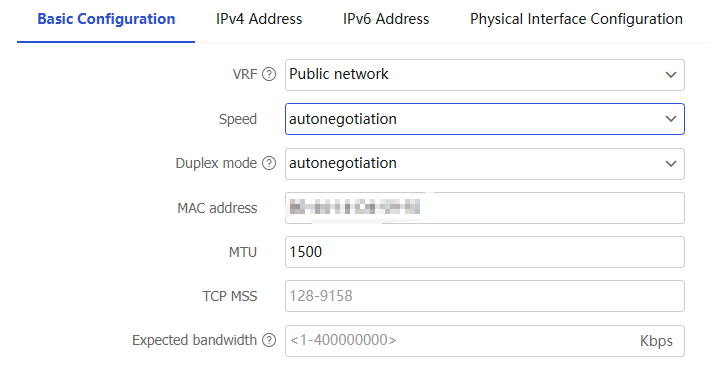Select the MAC address text field
Image resolution: width=710 pixels, height=385 pixels.
tap(485, 208)
